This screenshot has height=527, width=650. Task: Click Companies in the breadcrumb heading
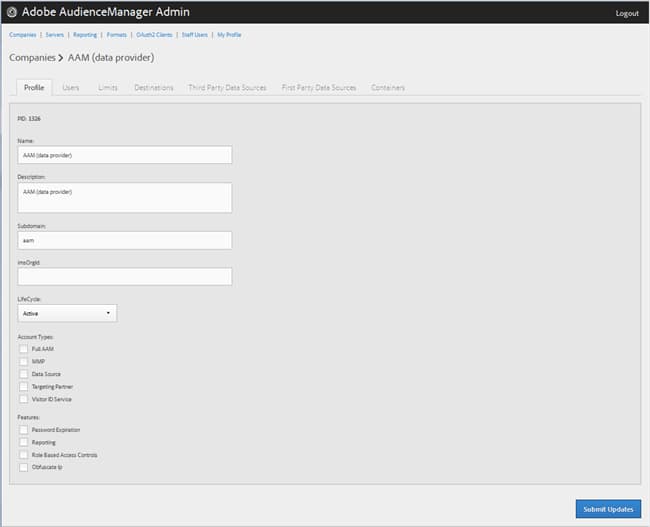(32, 58)
